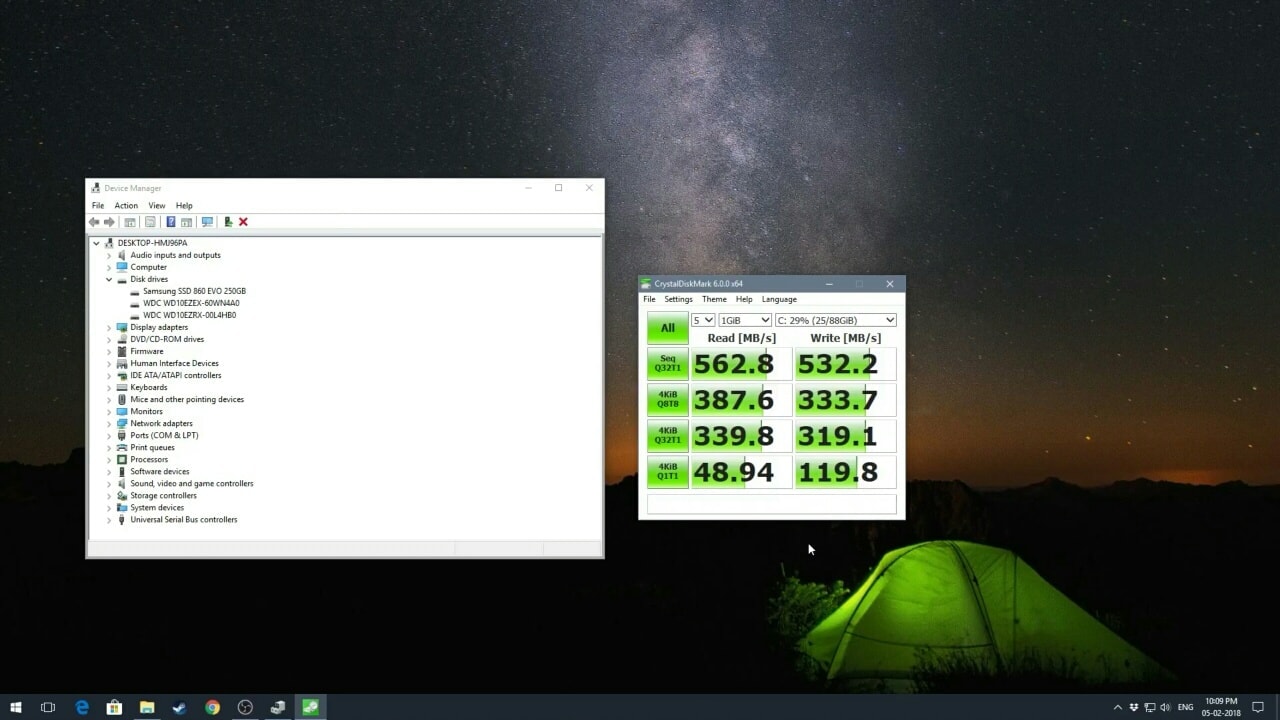Select WDC WD10EZEX-60WN4A0 disk drive

(191, 303)
